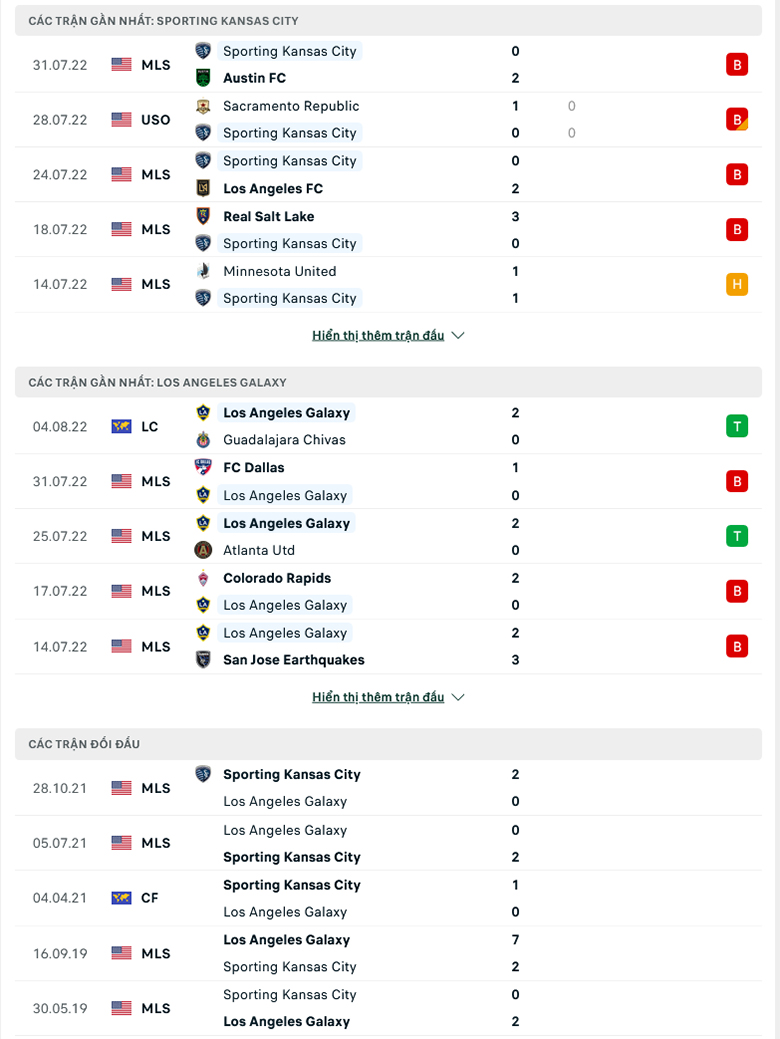Expand more Sporting Kansas City matches chevron
780x1039 pixels.
click(x=458, y=335)
